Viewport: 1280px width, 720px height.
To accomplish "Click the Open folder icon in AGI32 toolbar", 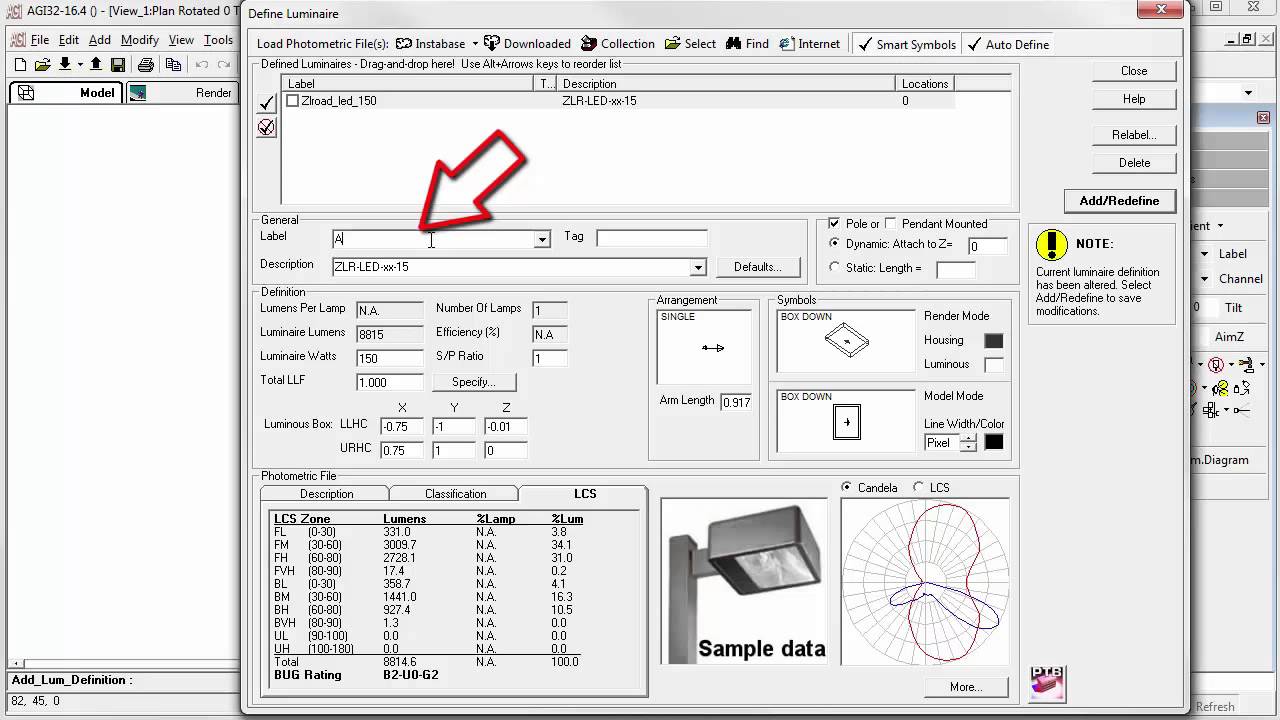I will [42, 65].
